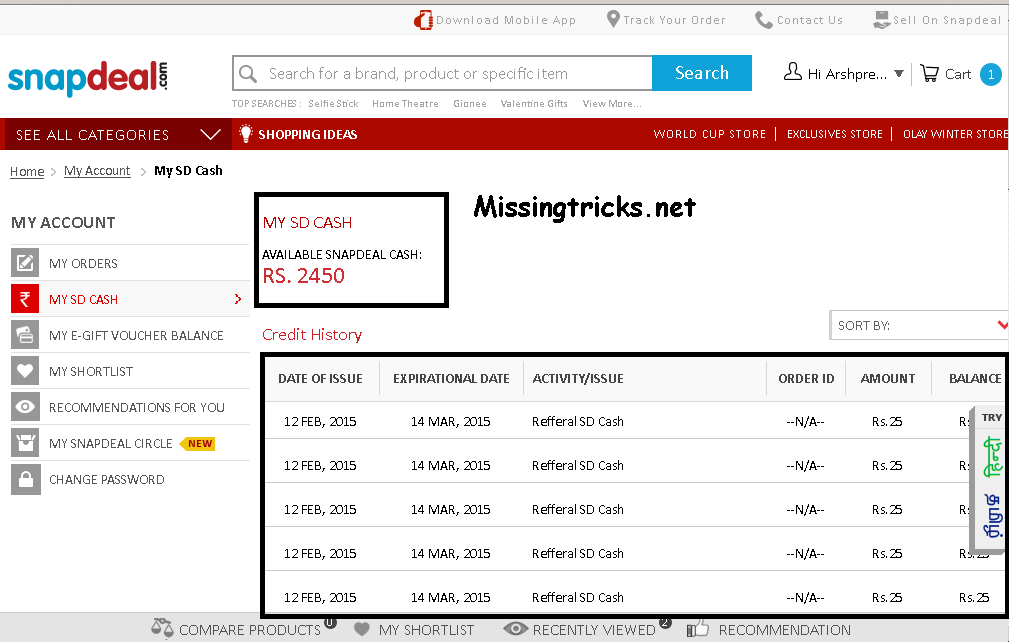The height and width of the screenshot is (642, 1009).
Task: Open My Shortlist in sidebar menu
Action: tap(130, 371)
